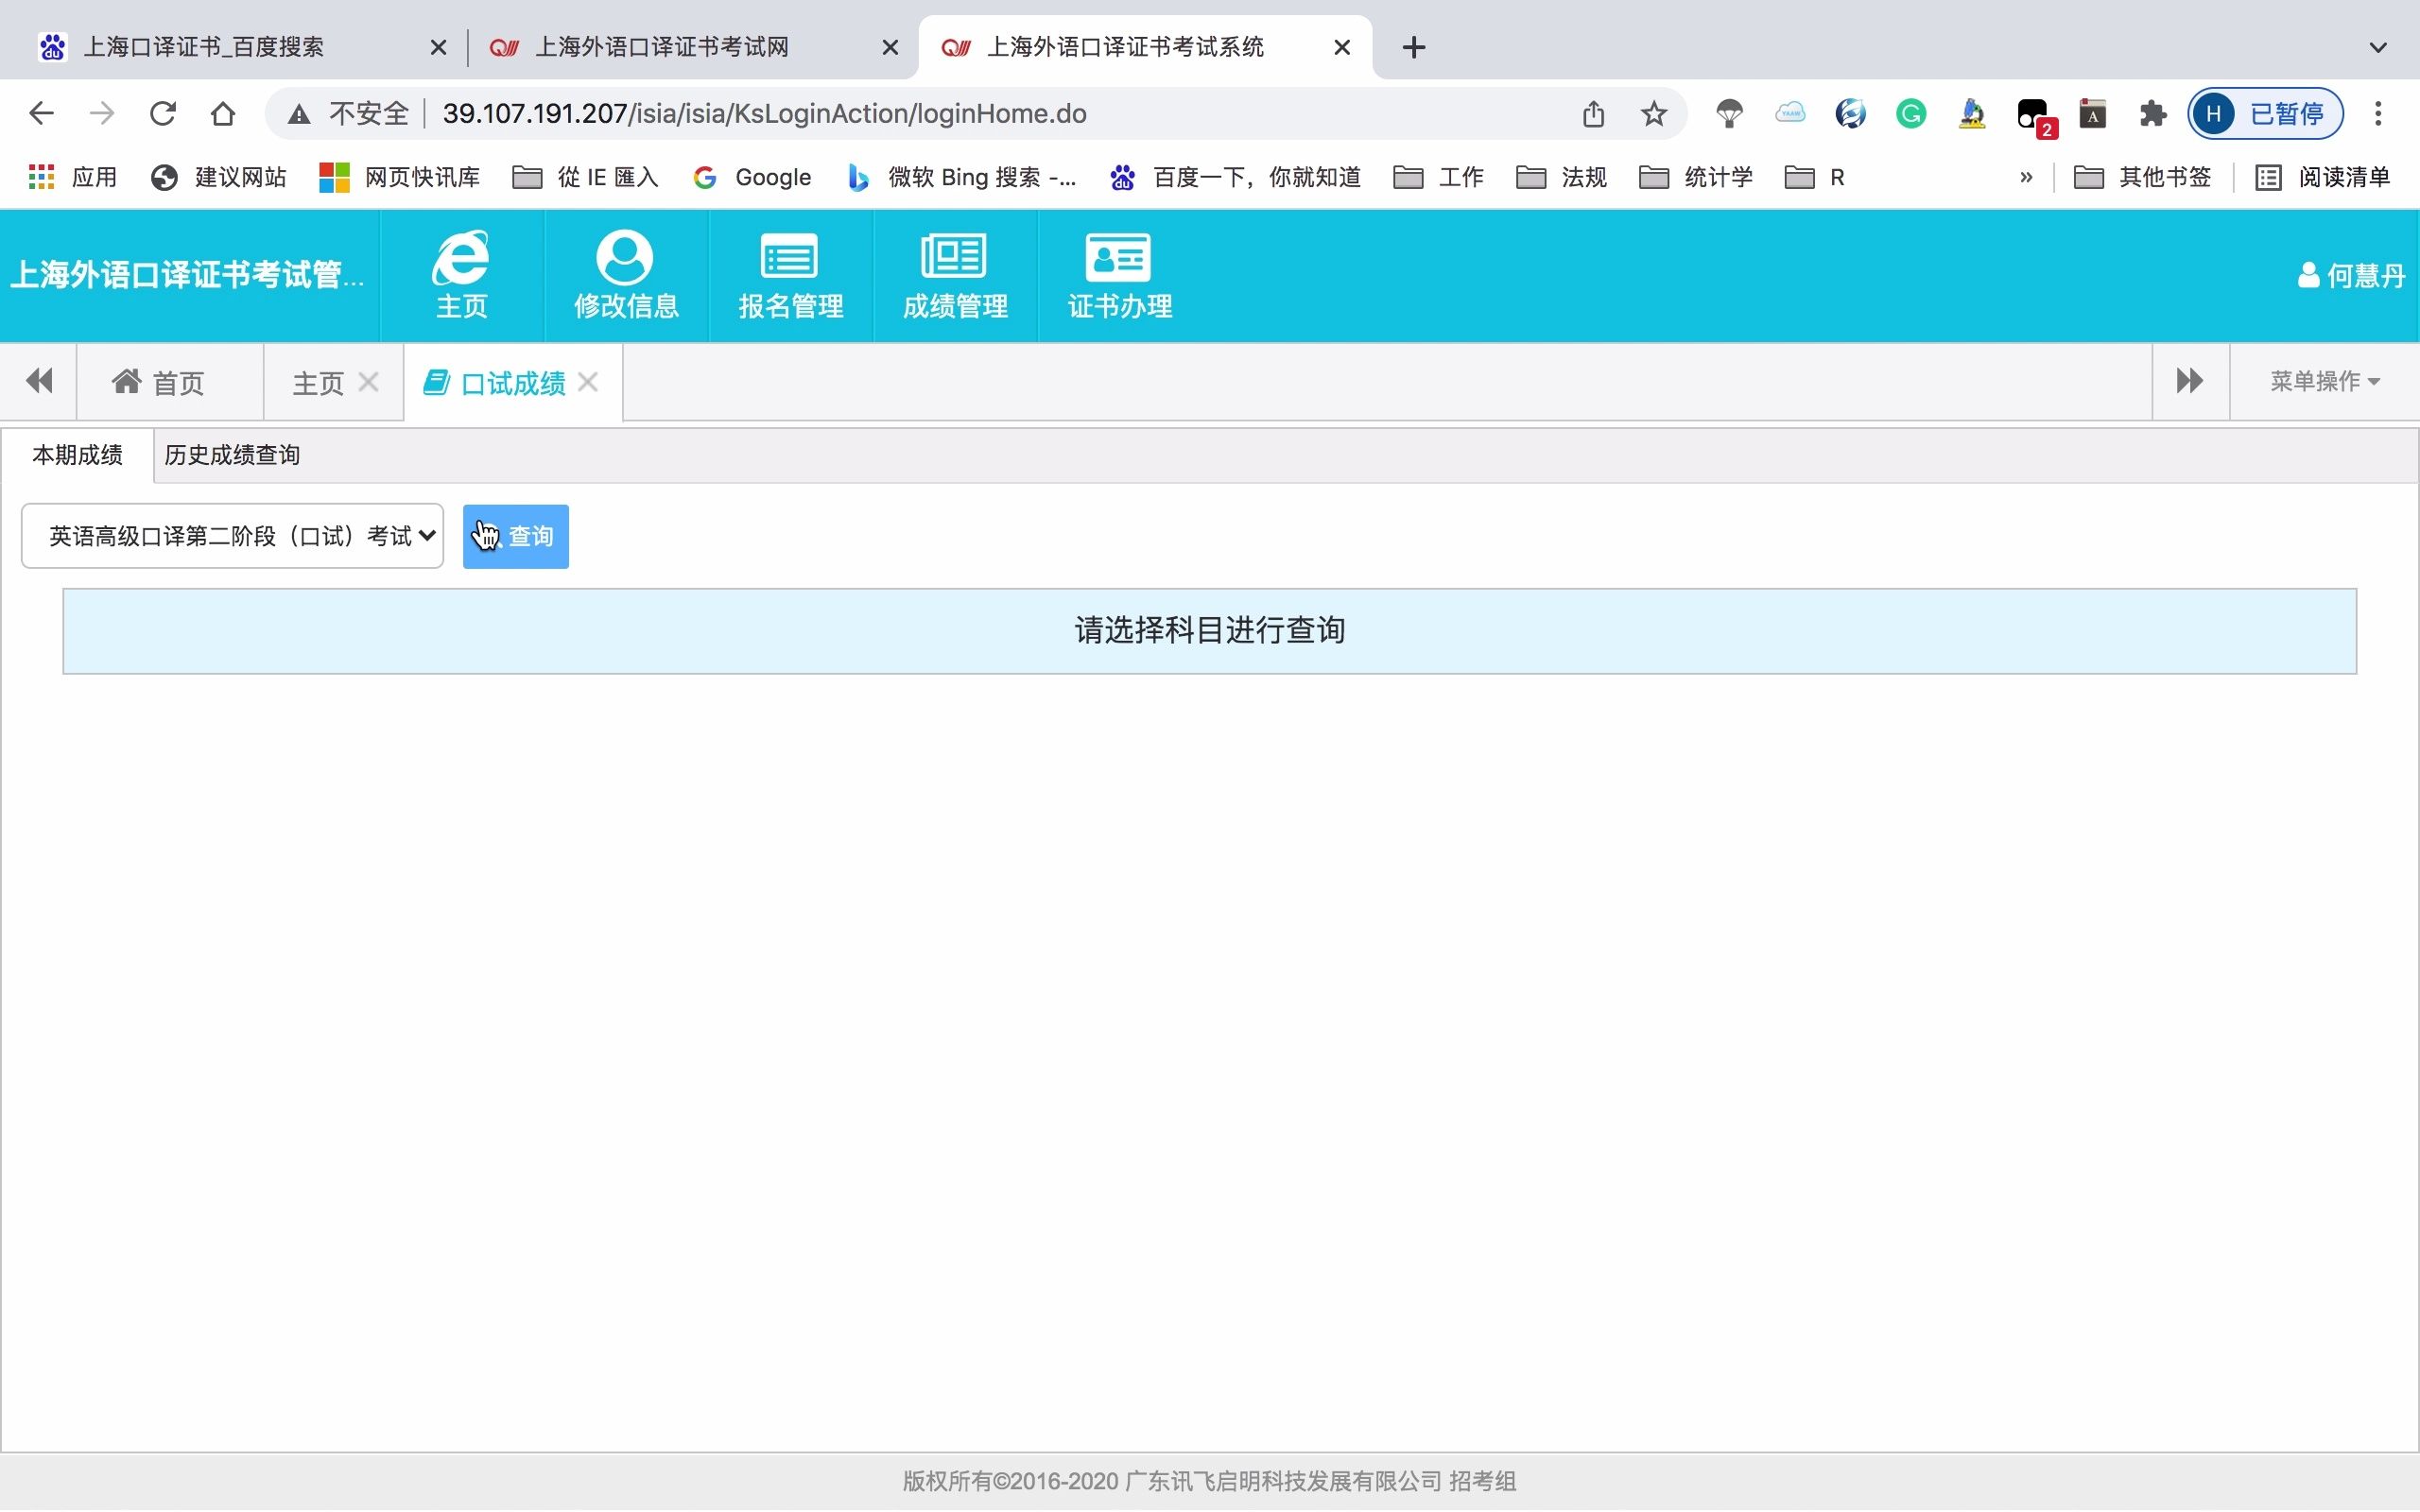Close the 上海外语口译证书考试系统 browser tab
This screenshot has height=1512, width=2420.
(1342, 47)
